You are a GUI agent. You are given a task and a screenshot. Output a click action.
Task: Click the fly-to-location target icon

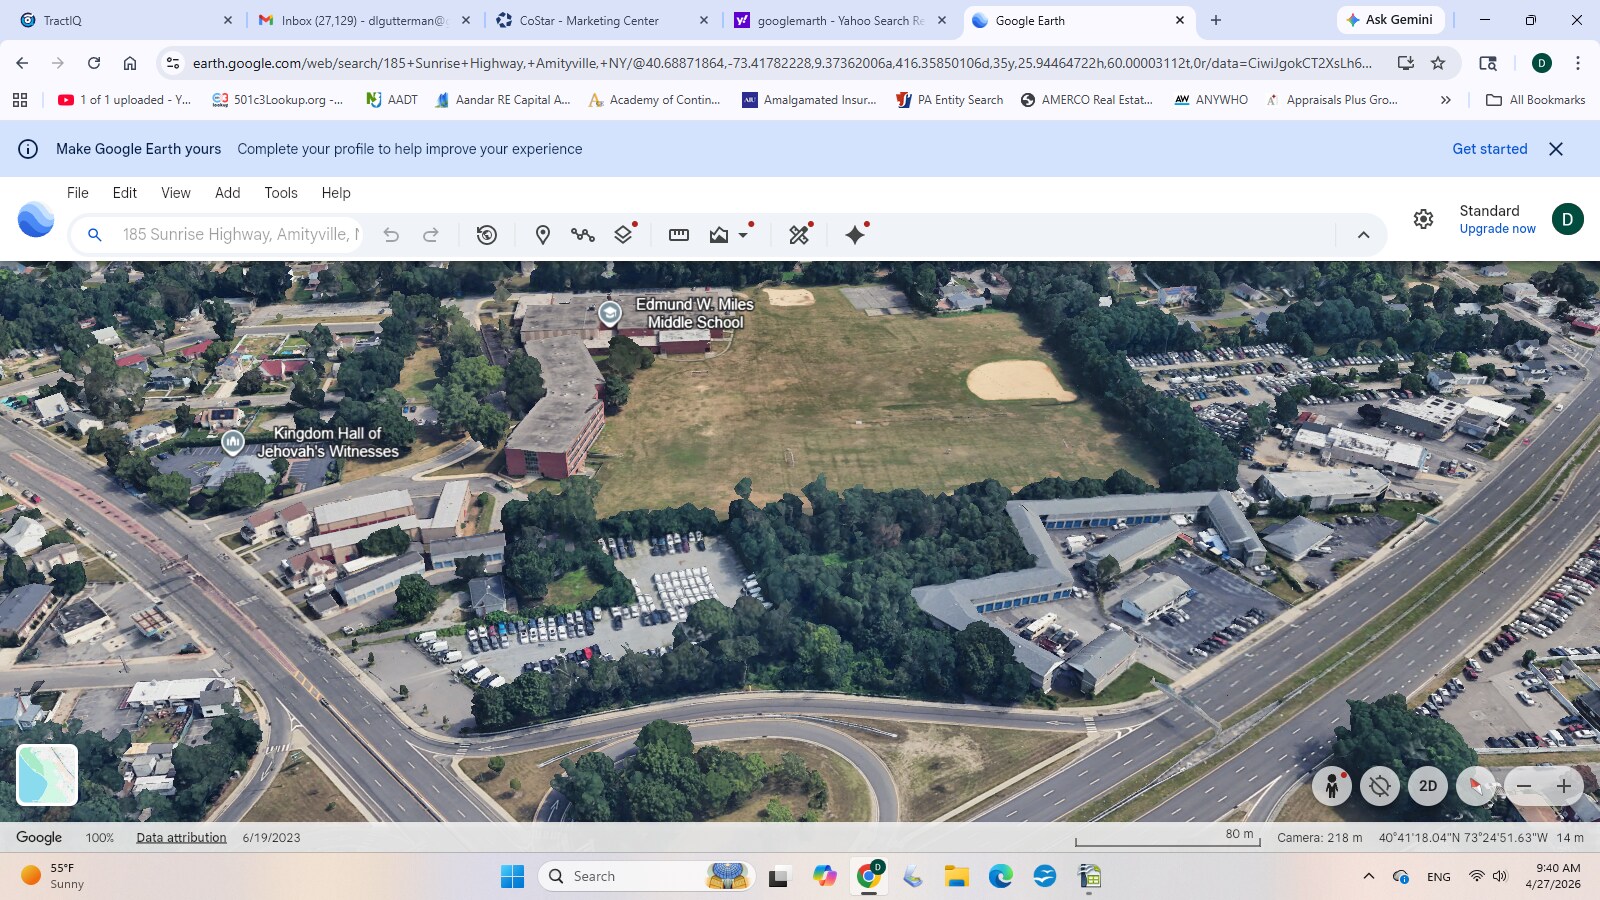[x=1380, y=786]
